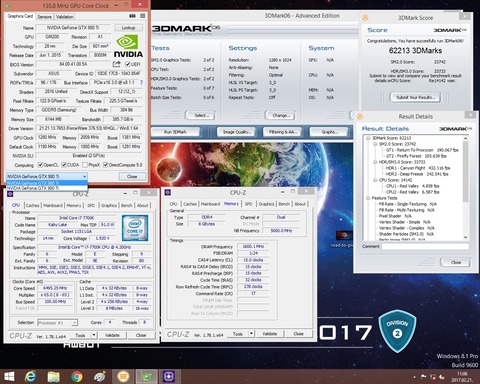Click the Image Quality button in 3DMark06
The image size is (480, 384).
click(x=236, y=132)
